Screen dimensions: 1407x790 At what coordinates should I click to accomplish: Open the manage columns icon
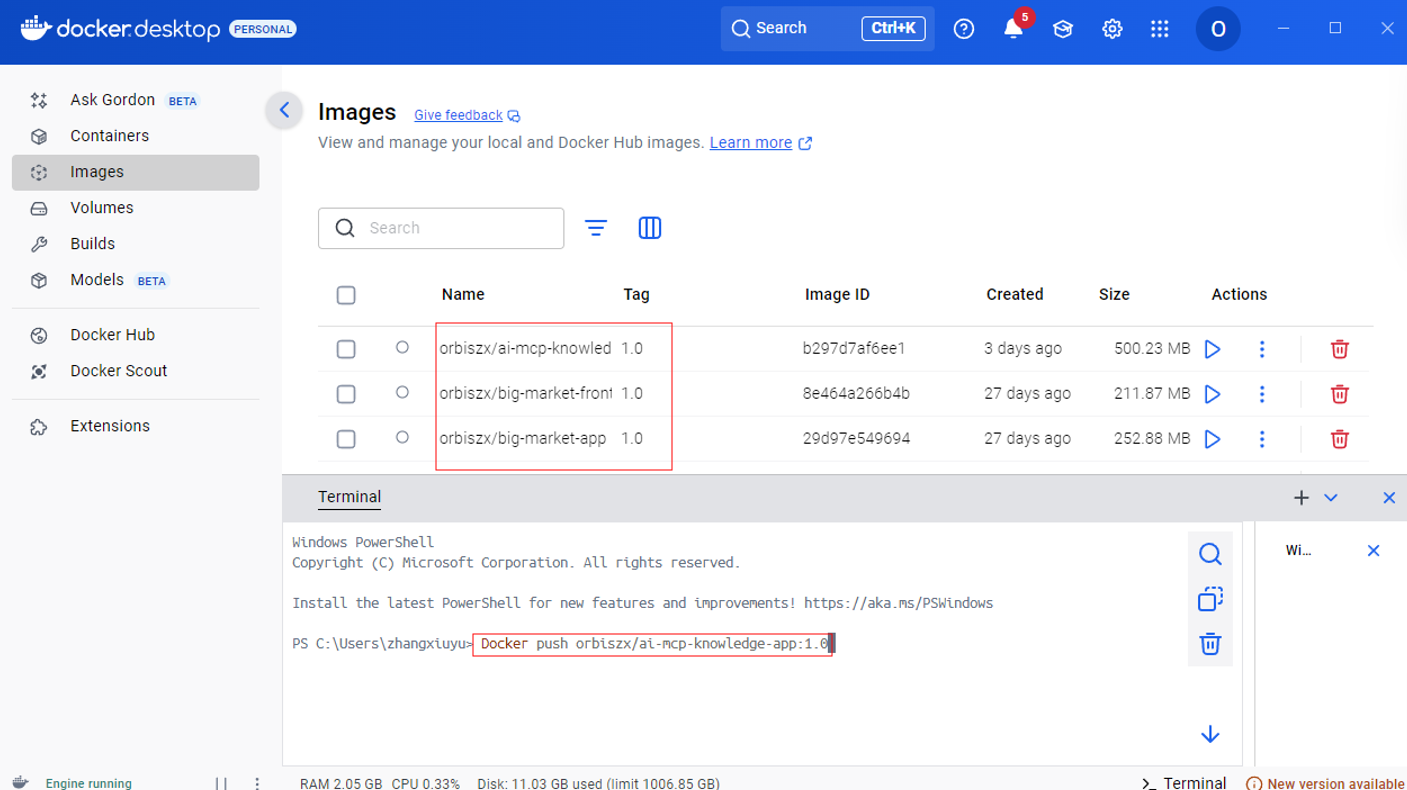point(650,228)
